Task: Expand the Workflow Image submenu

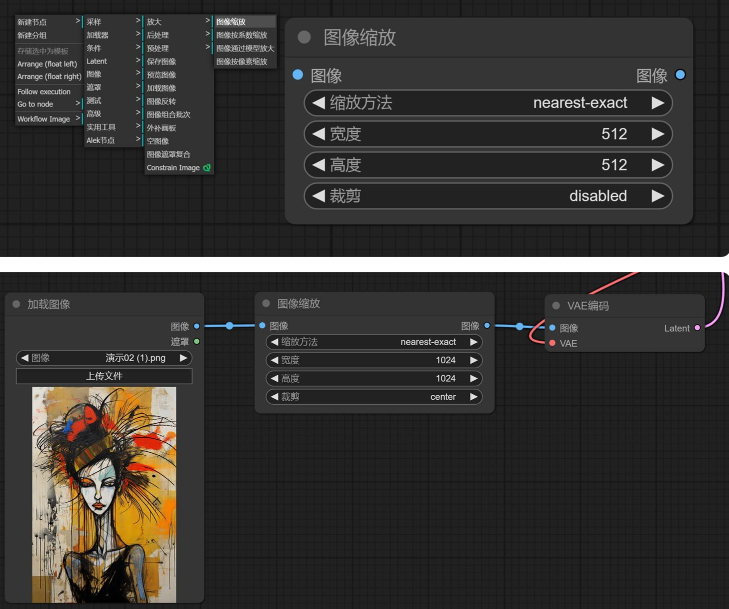Action: point(48,119)
